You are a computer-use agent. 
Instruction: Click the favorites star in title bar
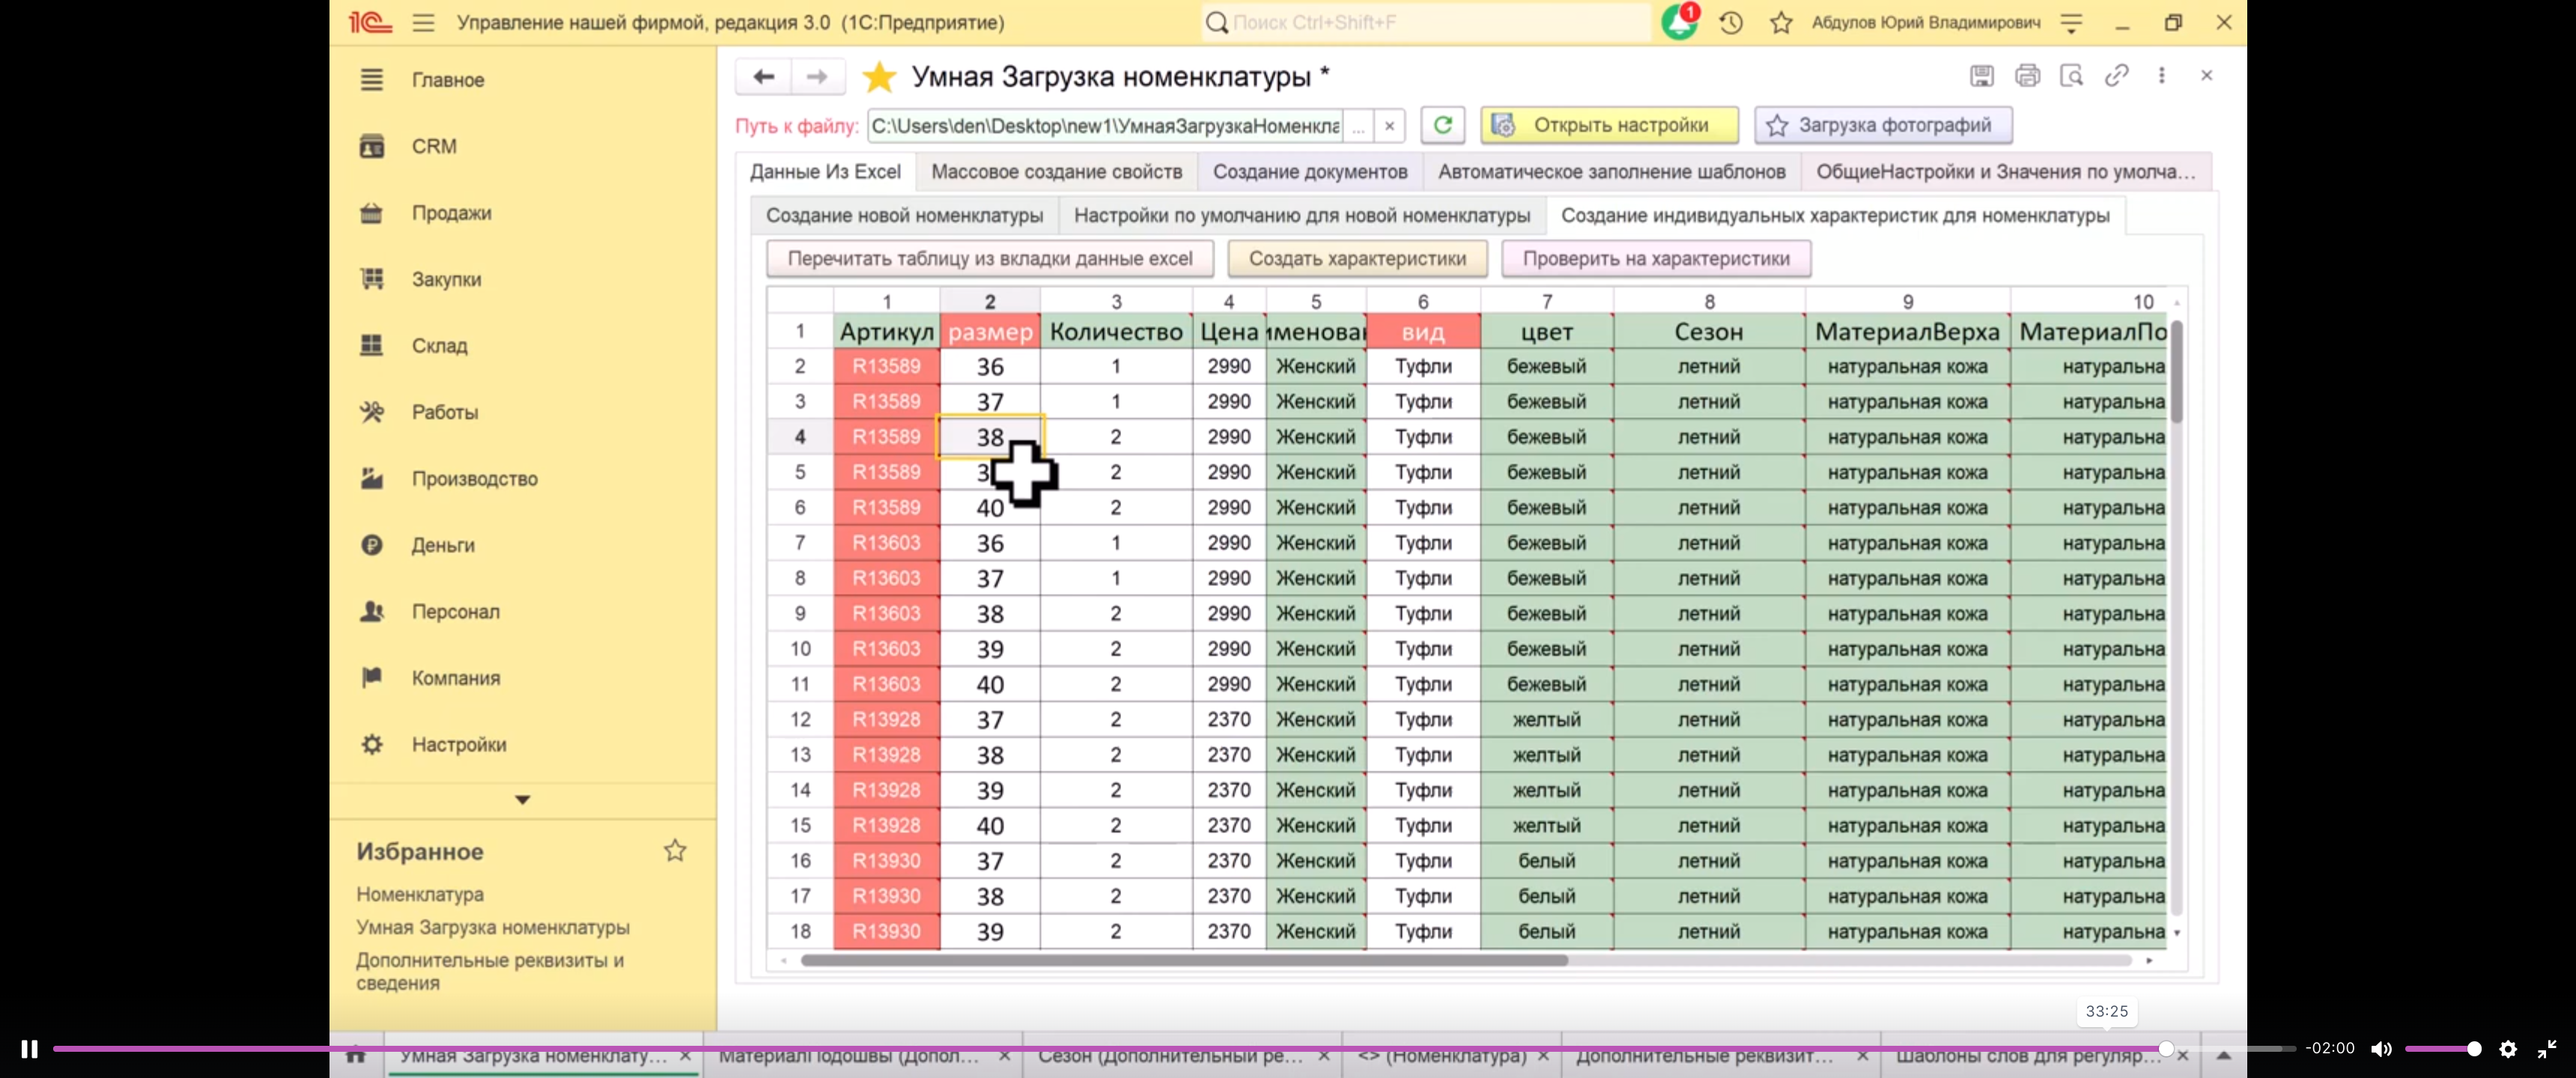pos(1781,22)
